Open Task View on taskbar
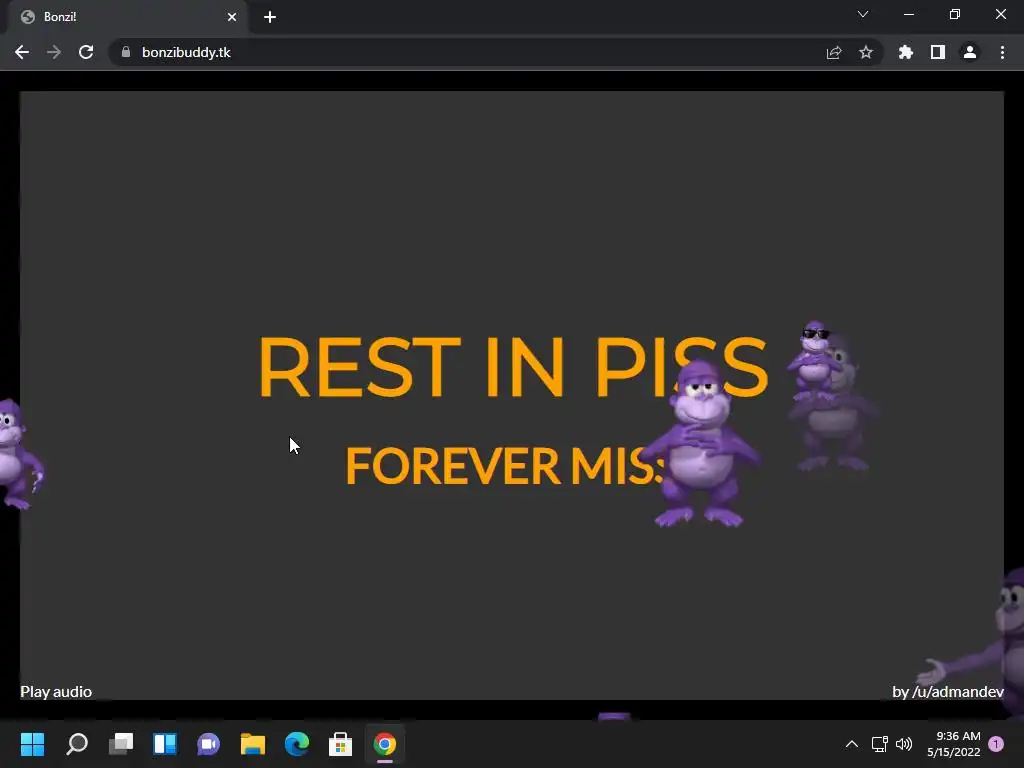 [x=121, y=744]
